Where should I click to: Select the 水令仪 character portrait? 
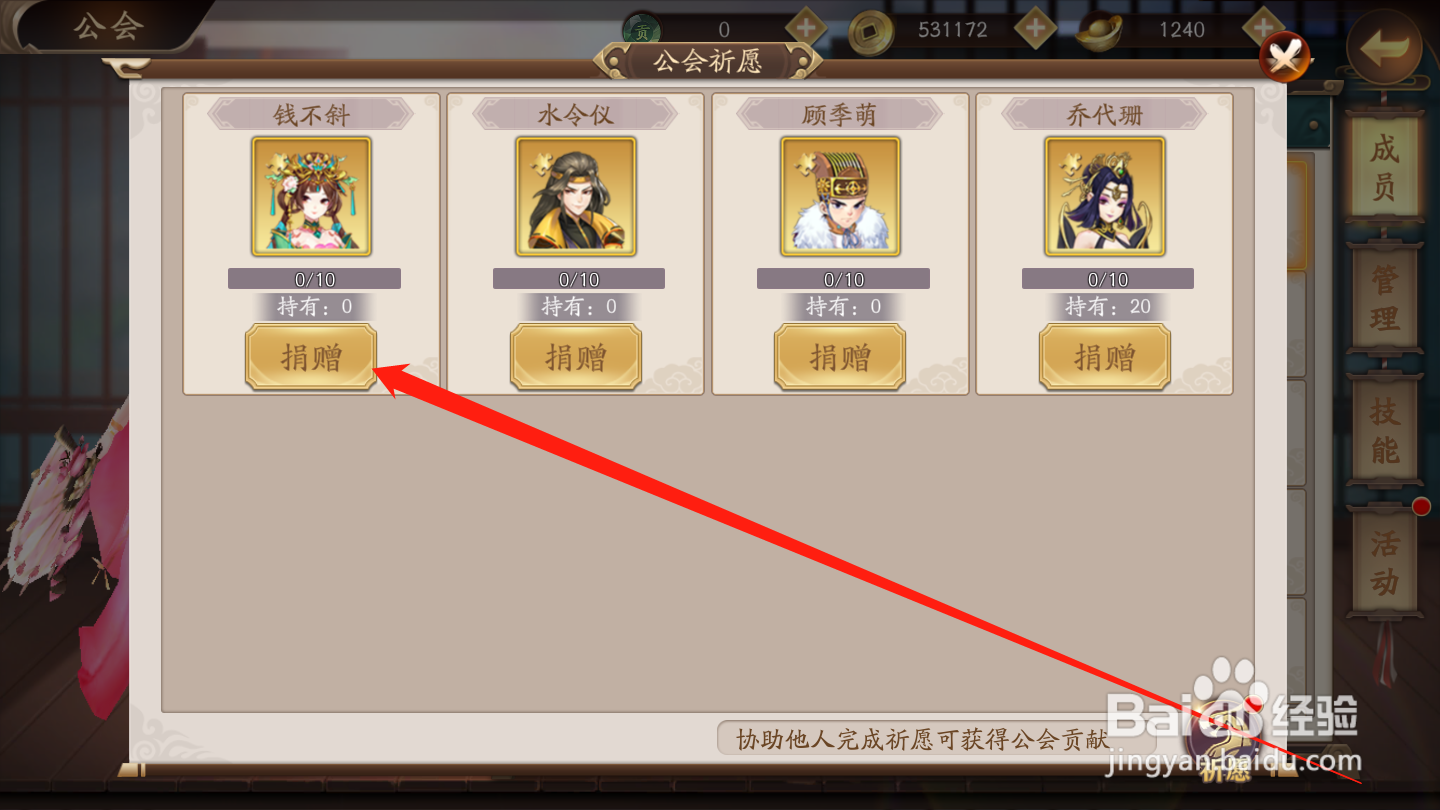(576, 196)
